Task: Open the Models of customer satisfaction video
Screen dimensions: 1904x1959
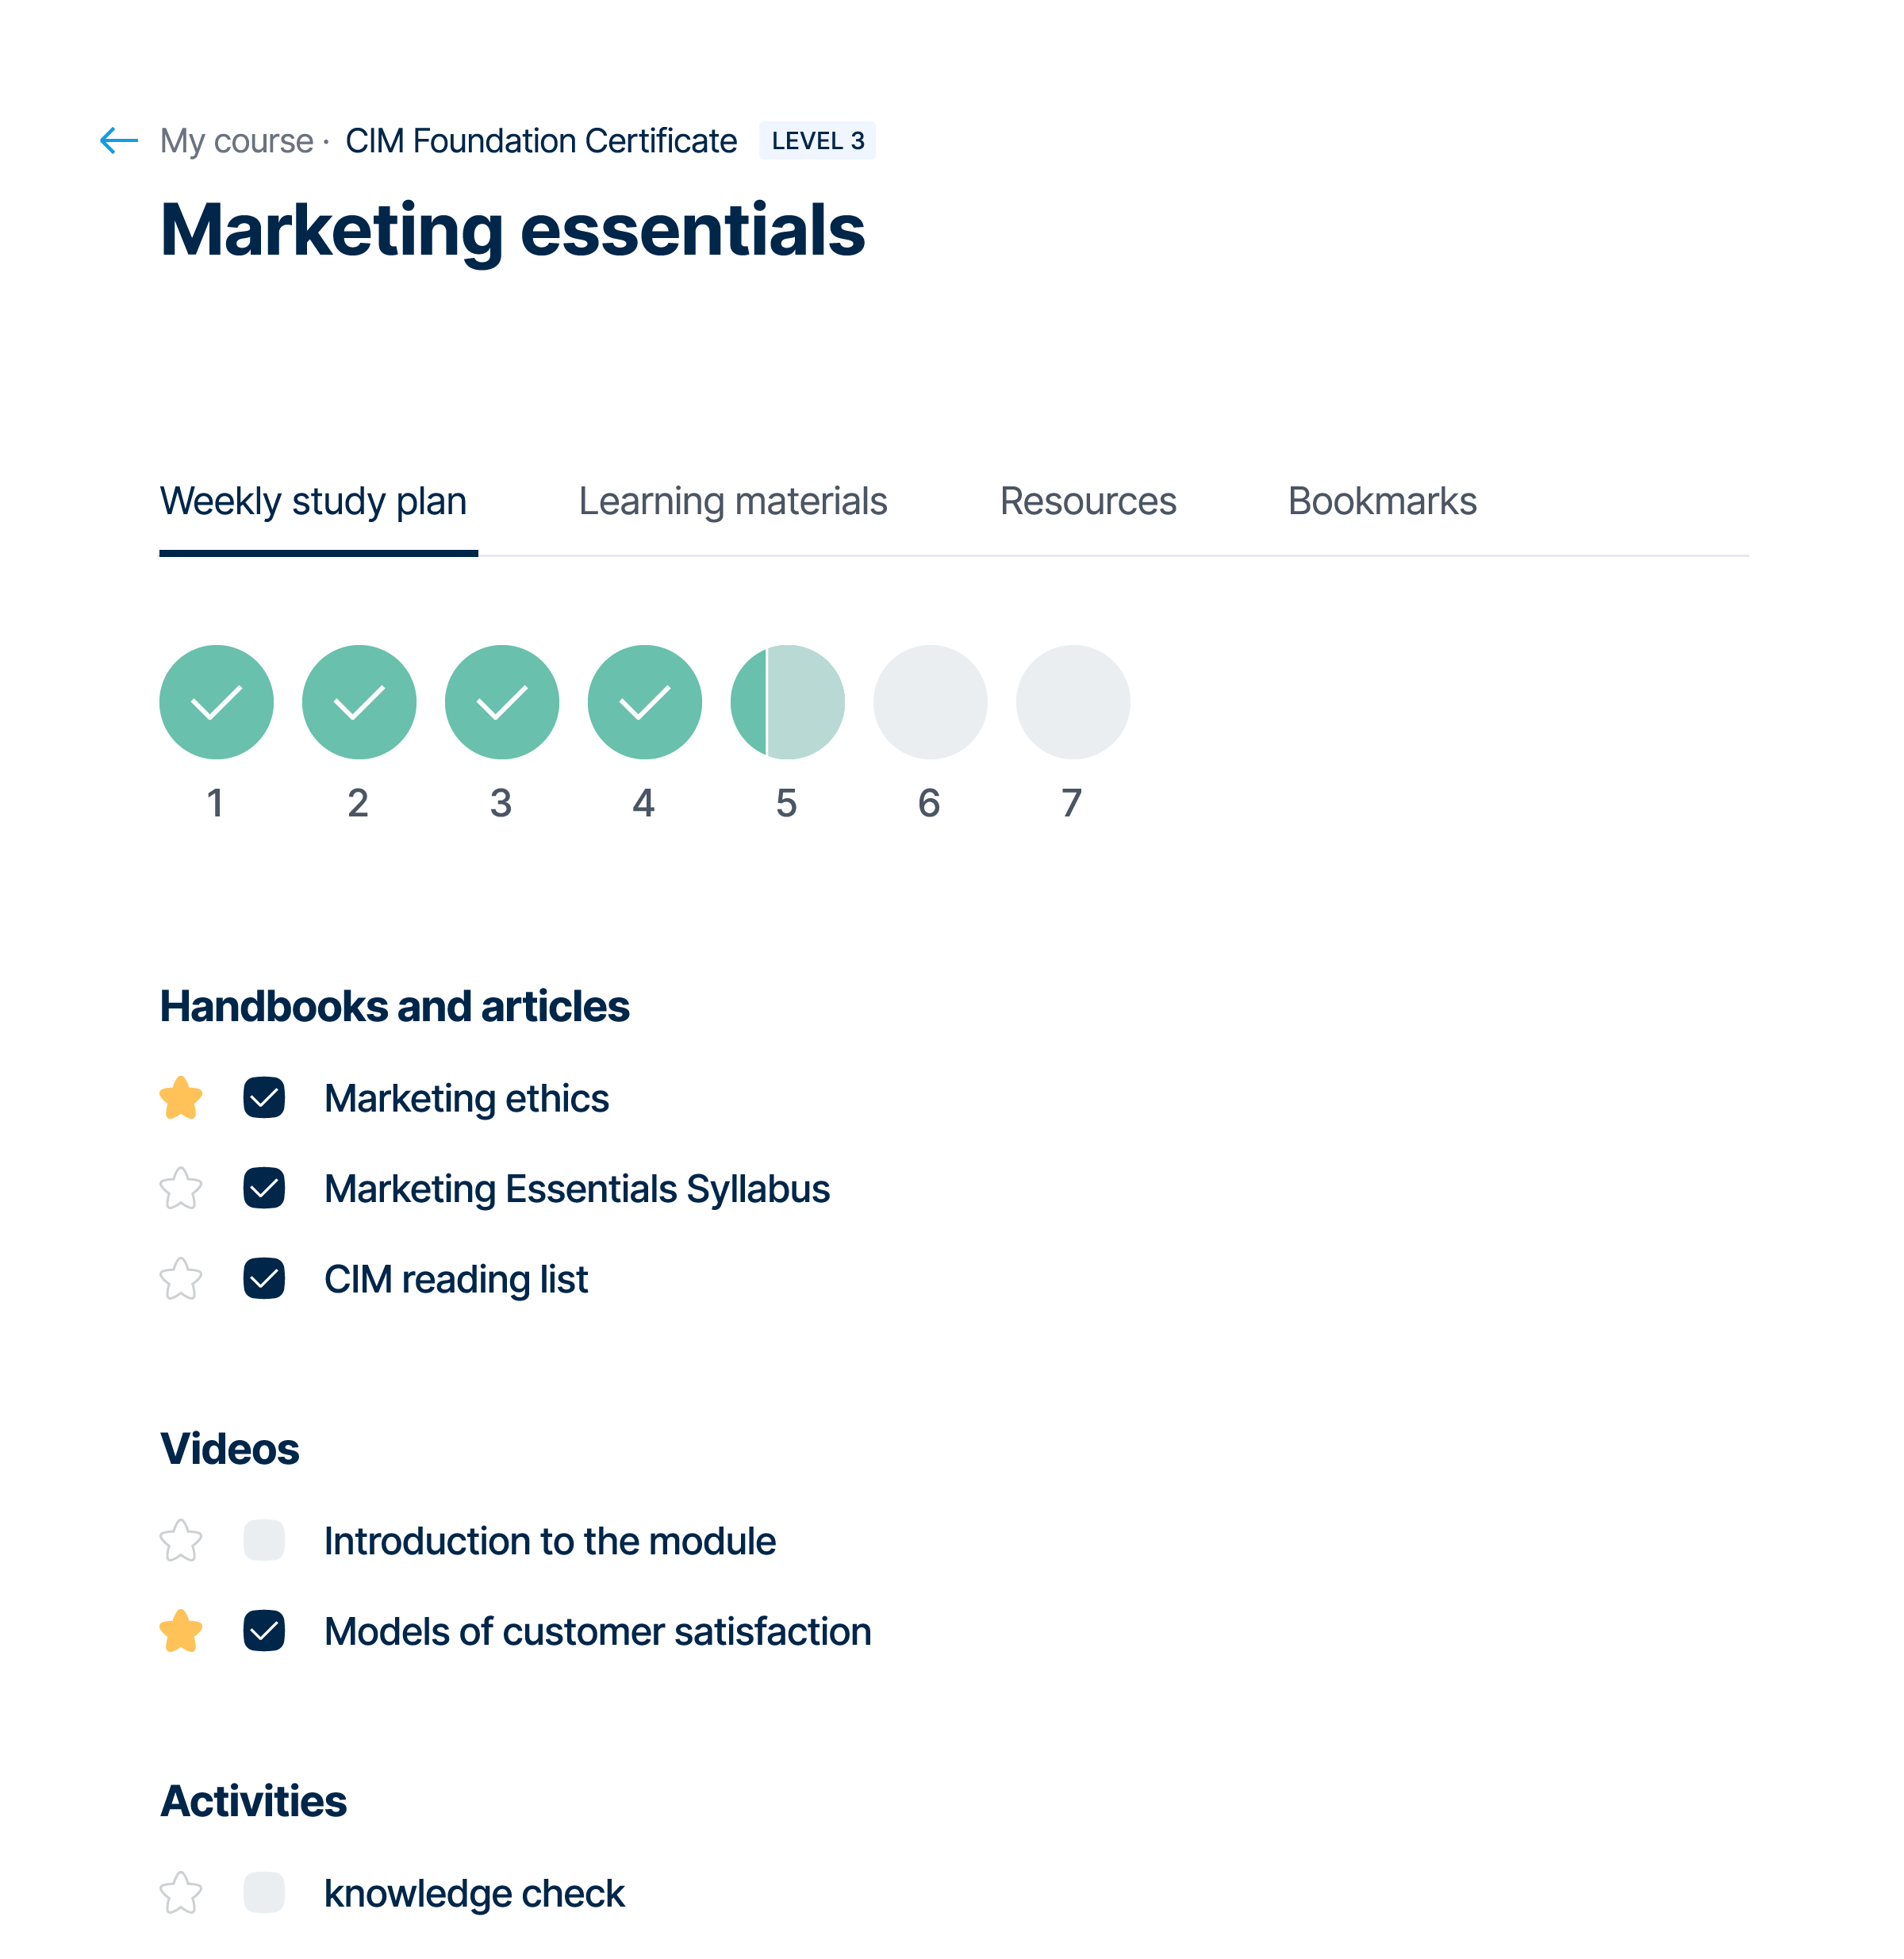Action: click(597, 1631)
